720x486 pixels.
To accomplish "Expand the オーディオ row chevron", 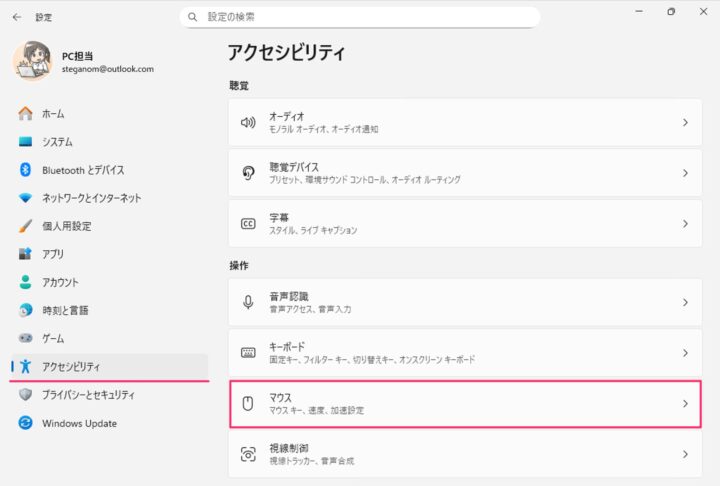I will (685, 122).
